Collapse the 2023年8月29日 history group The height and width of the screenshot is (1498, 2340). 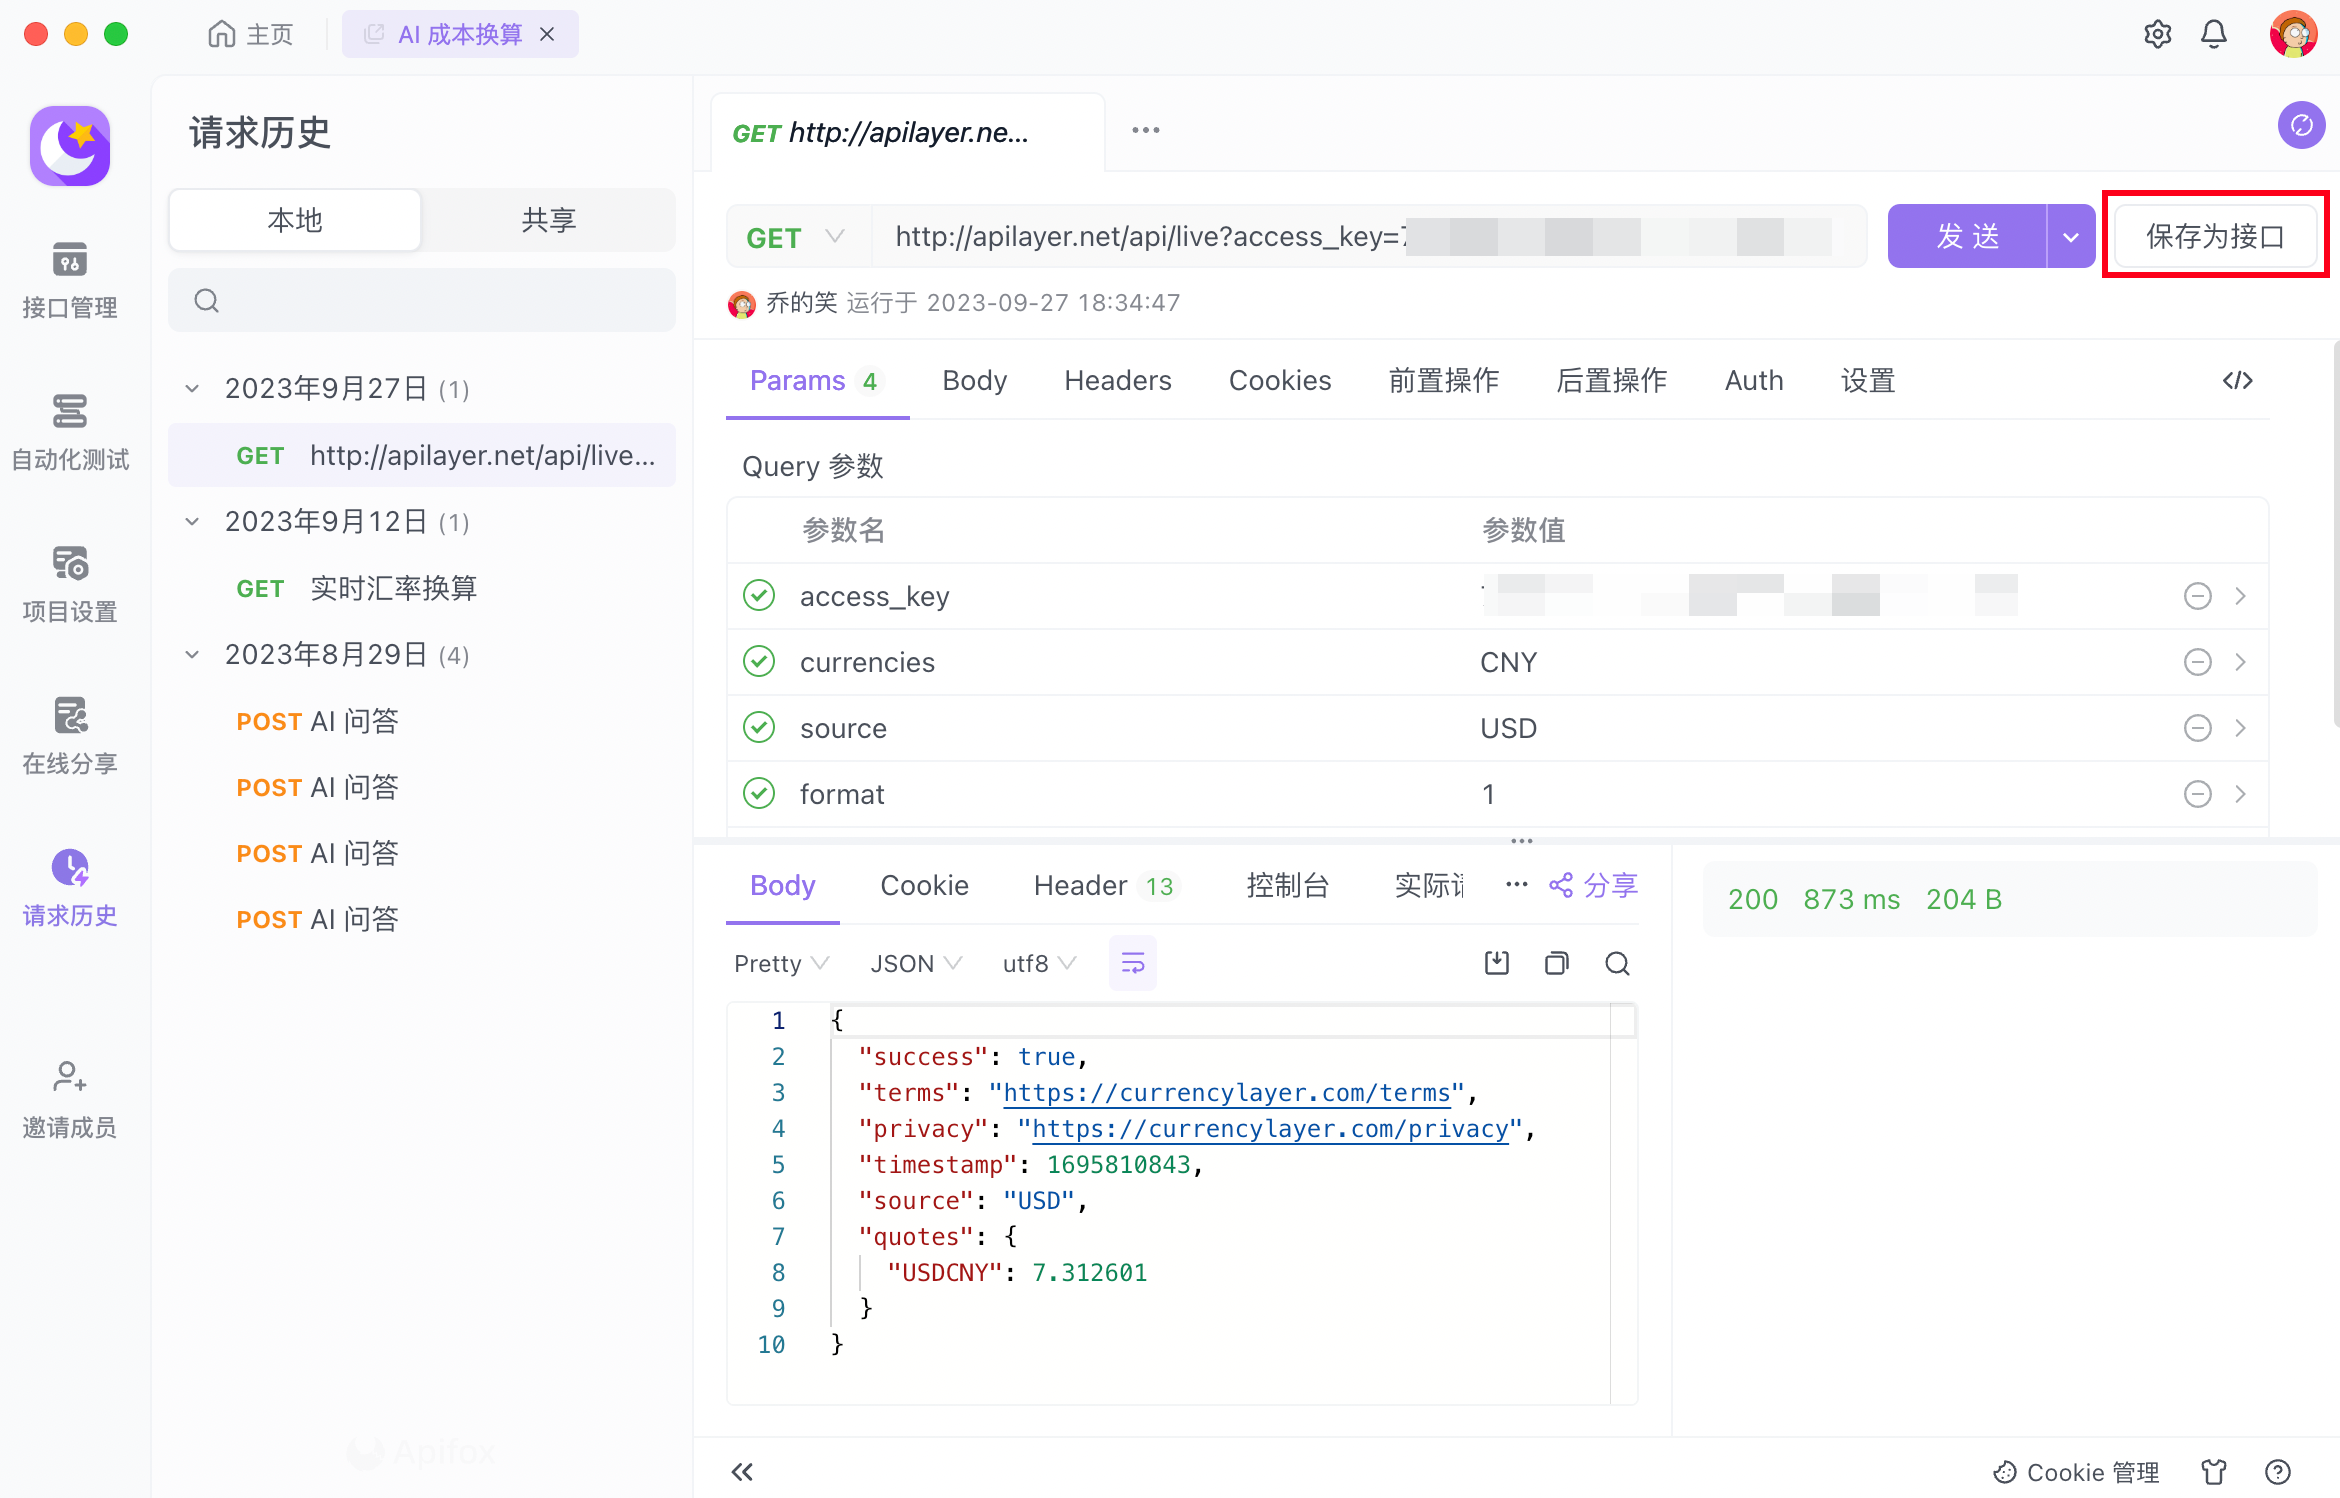pyautogui.click(x=192, y=655)
